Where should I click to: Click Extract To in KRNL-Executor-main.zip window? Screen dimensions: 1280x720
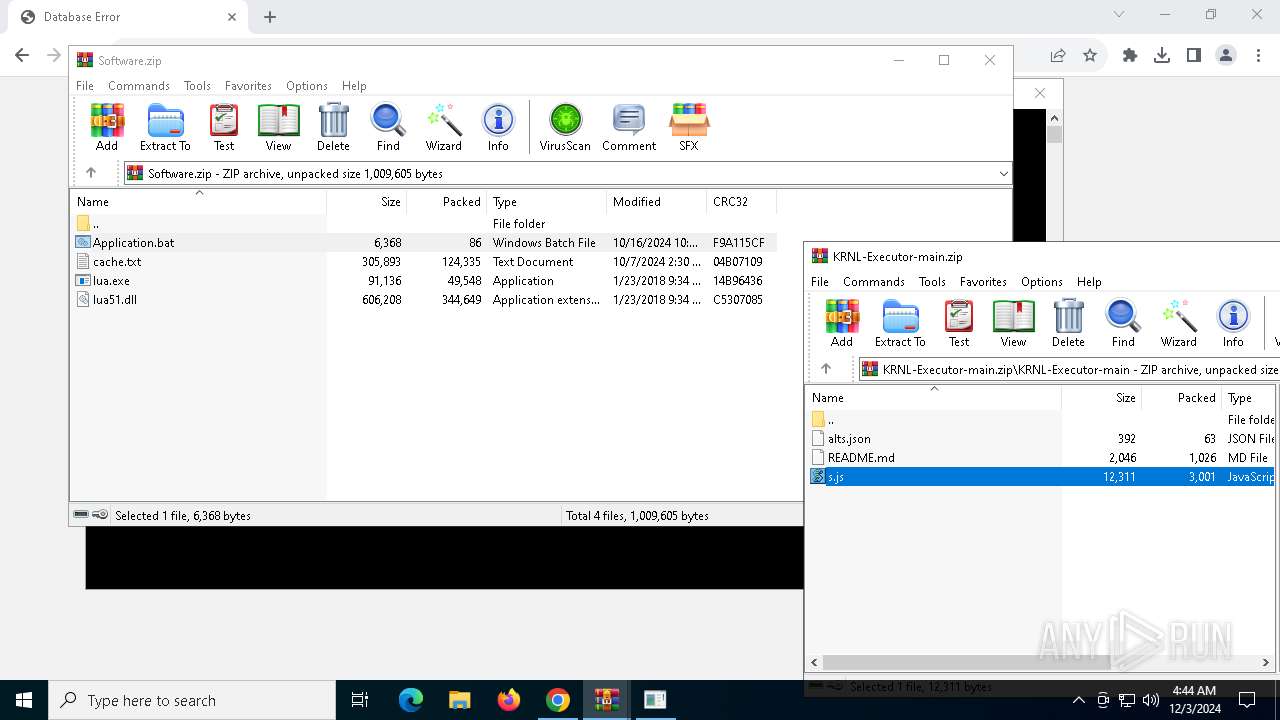pyautogui.click(x=900, y=323)
